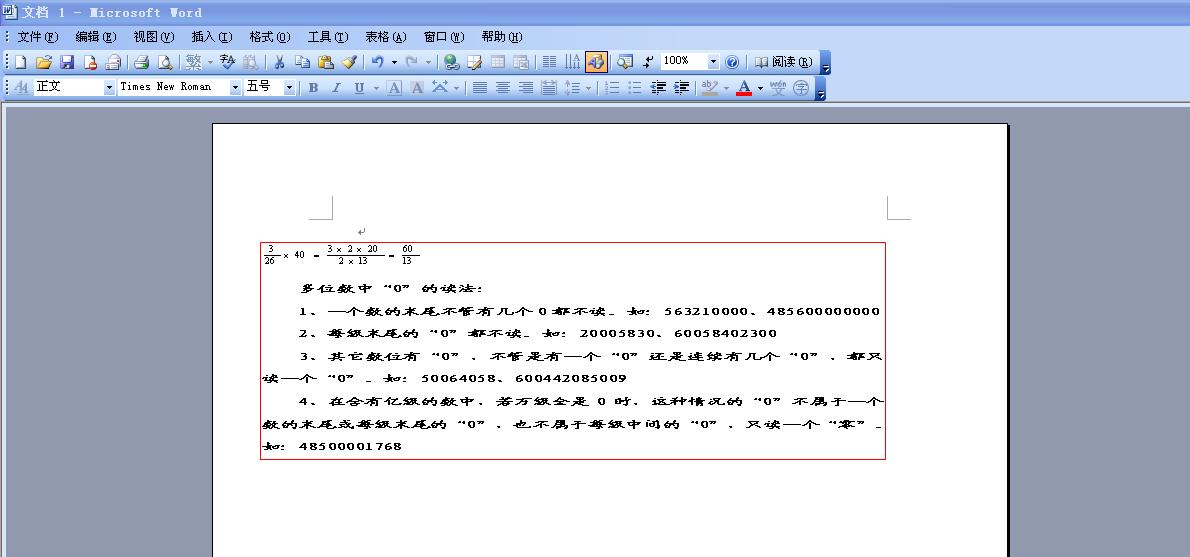Expand the undo history dropdown arrow

[x=394, y=62]
